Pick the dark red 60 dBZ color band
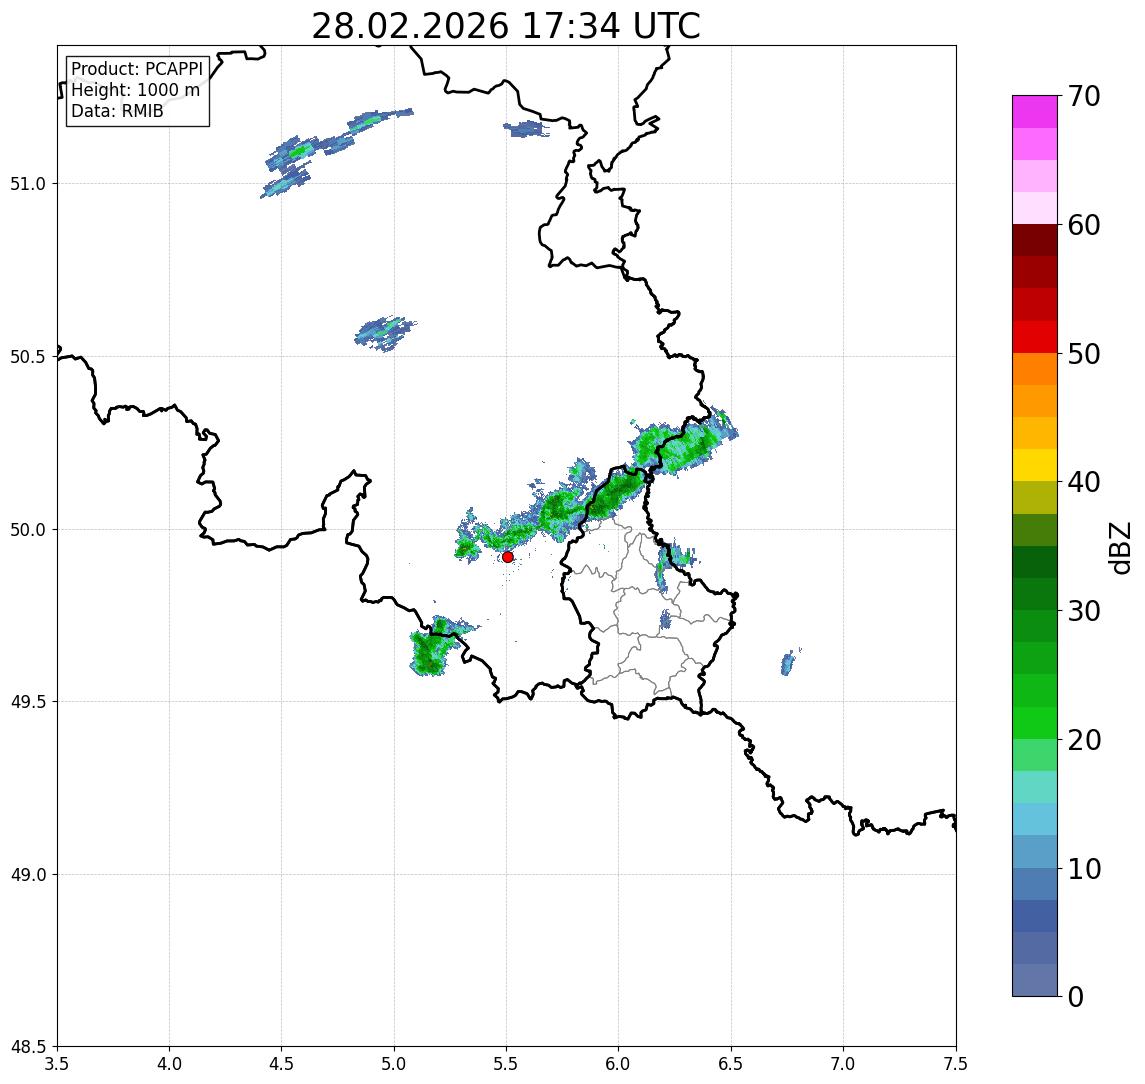The width and height of the screenshot is (1145, 1084). [1035, 240]
